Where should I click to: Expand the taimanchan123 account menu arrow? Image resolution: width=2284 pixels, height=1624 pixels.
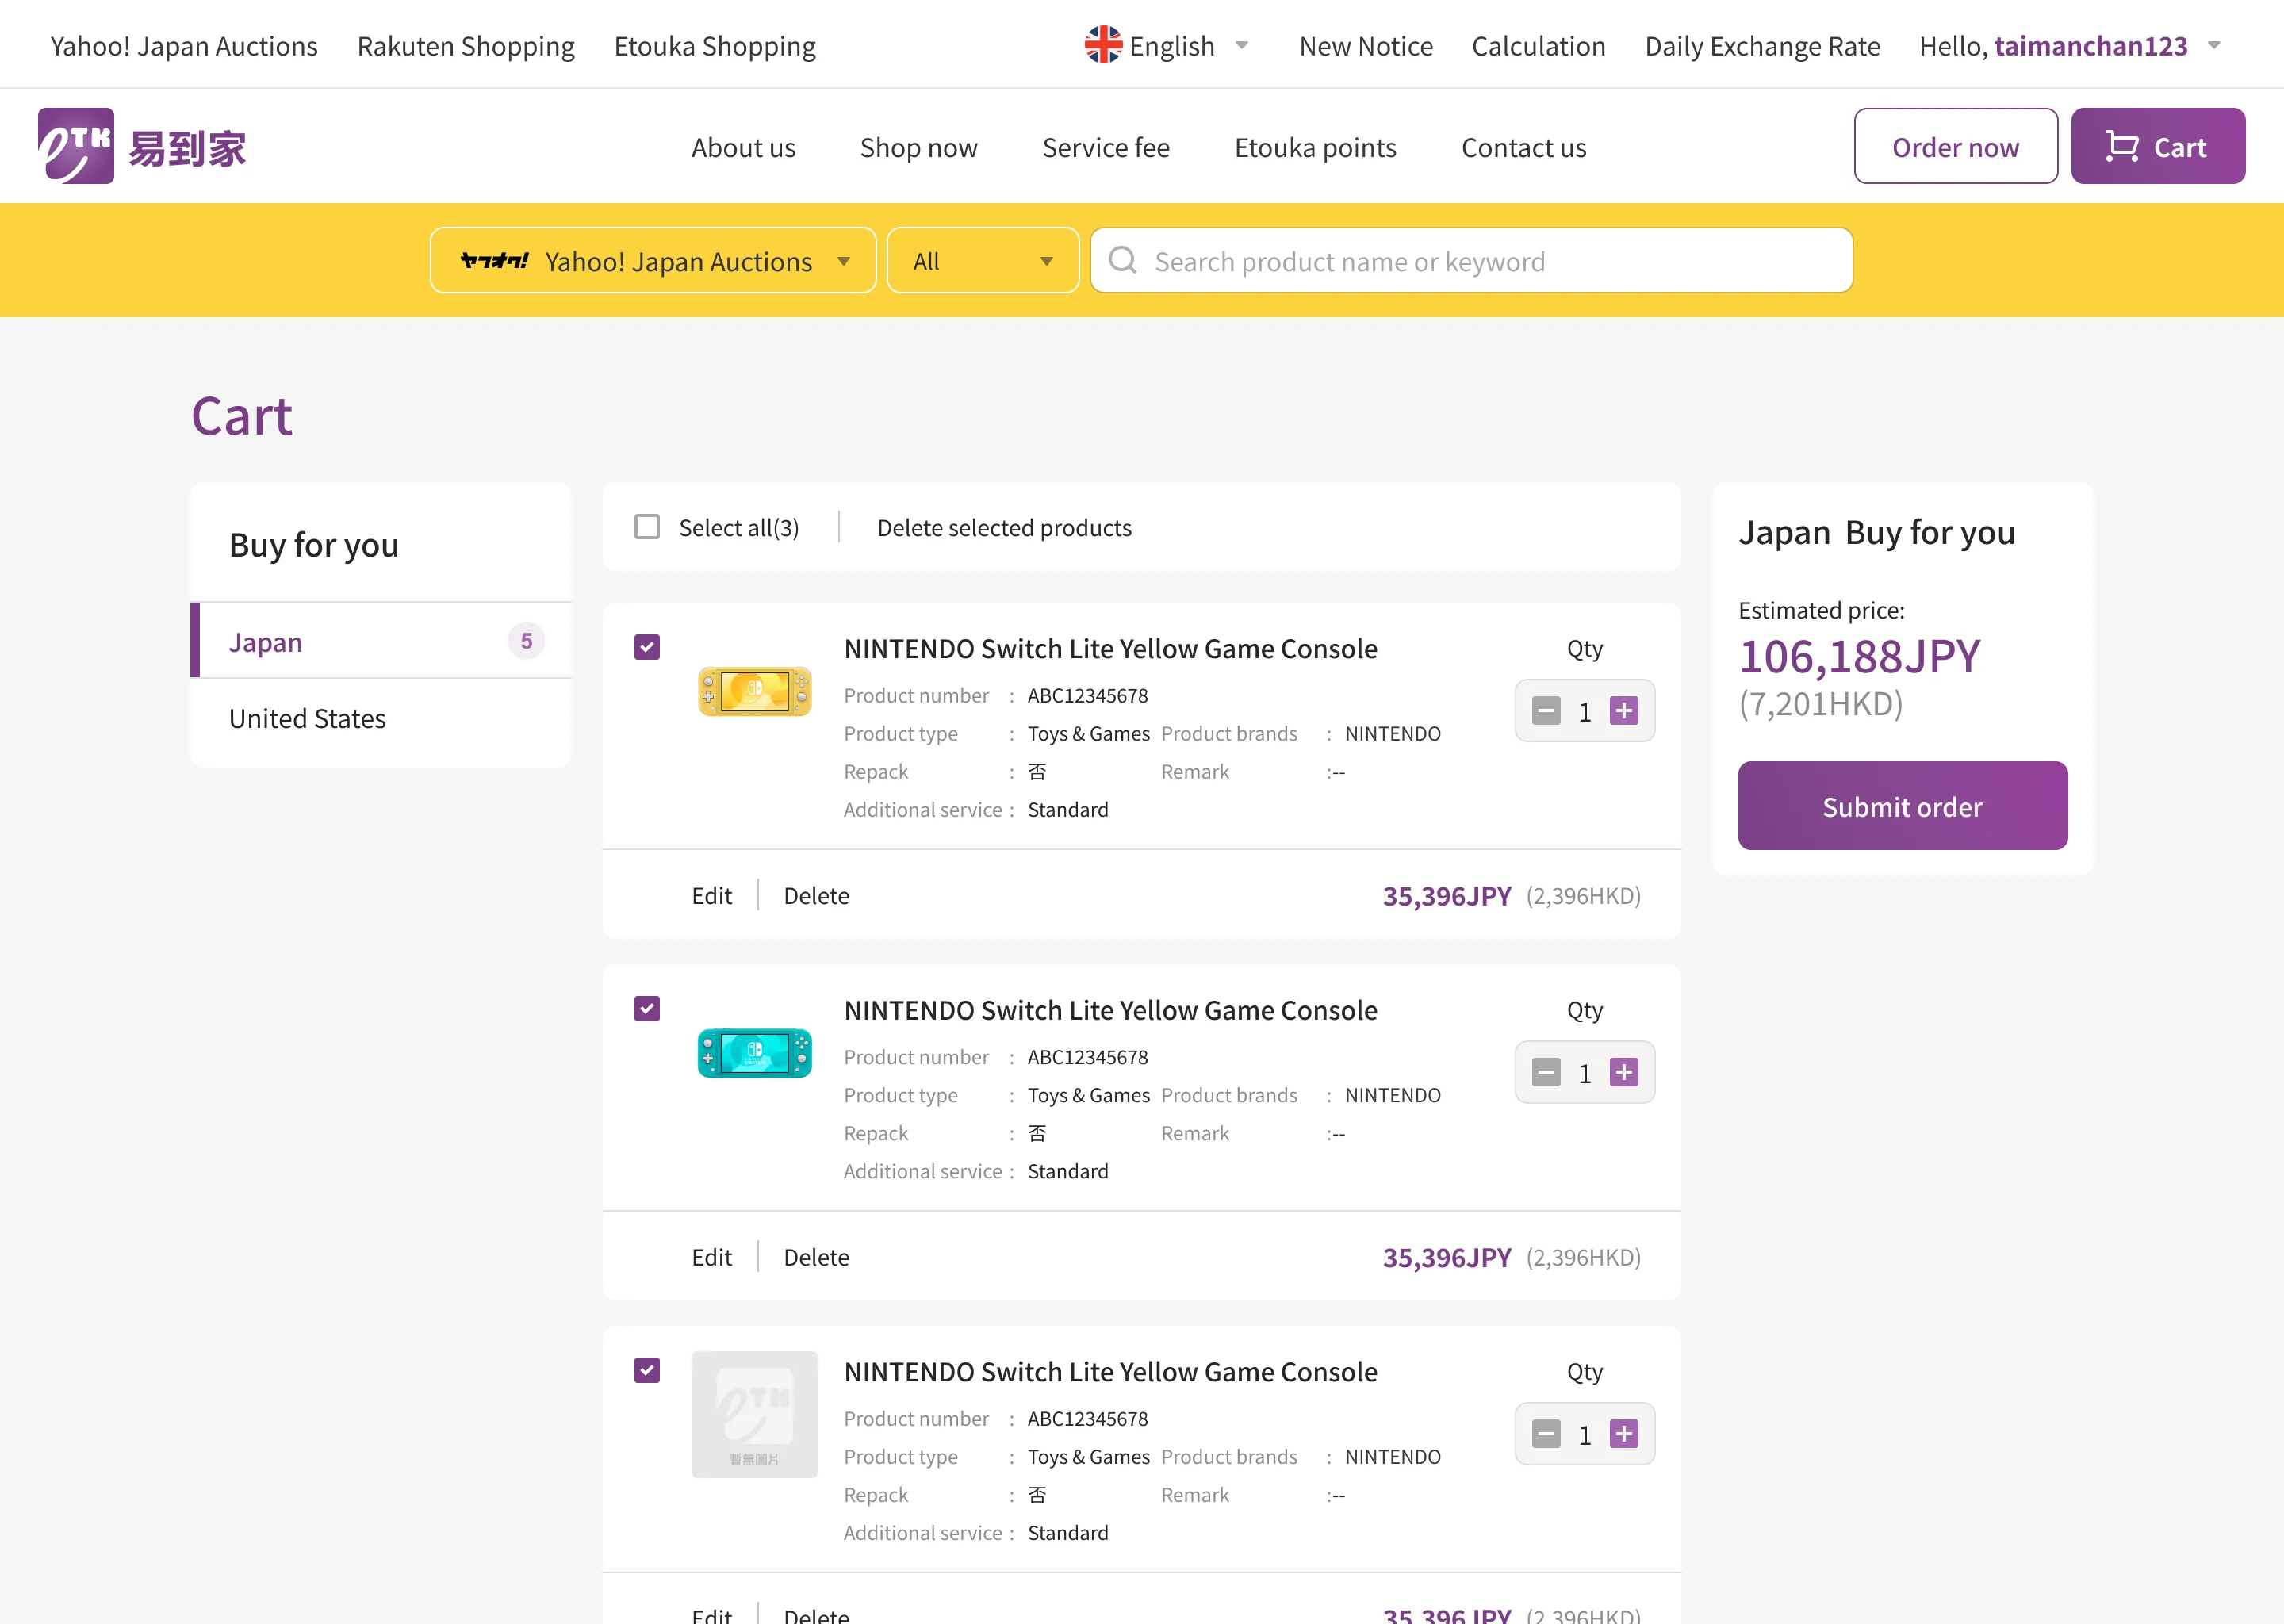pyautogui.click(x=2214, y=46)
